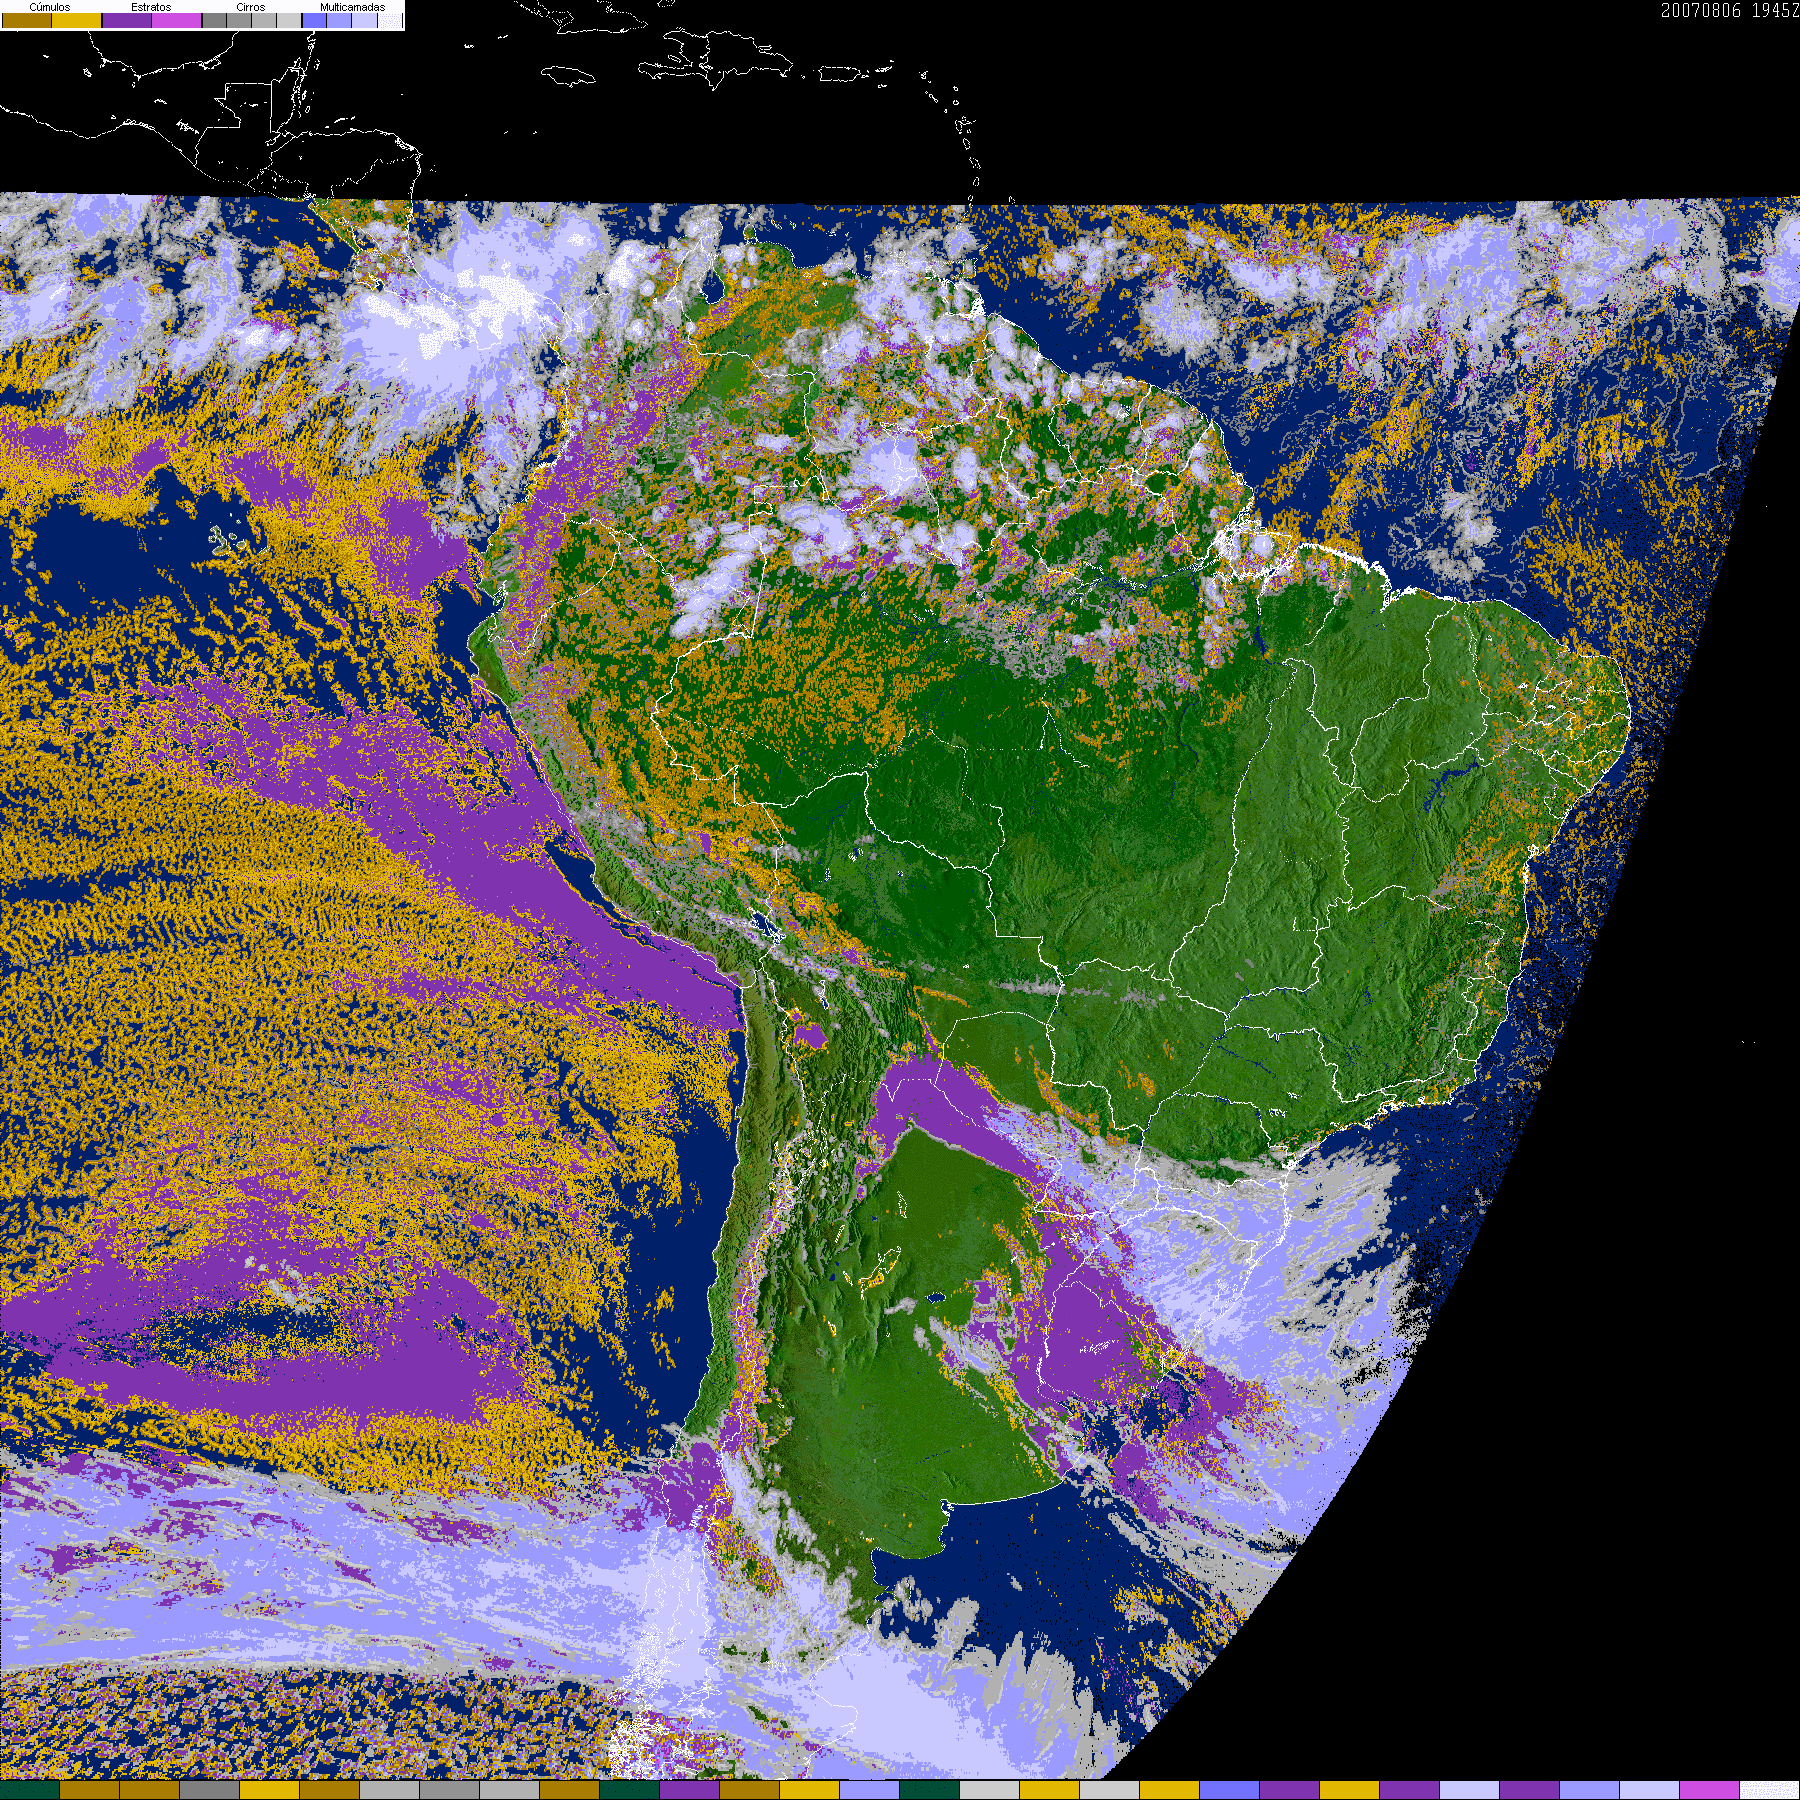Select the dark purple Estratos legend swatch

coord(127,20)
